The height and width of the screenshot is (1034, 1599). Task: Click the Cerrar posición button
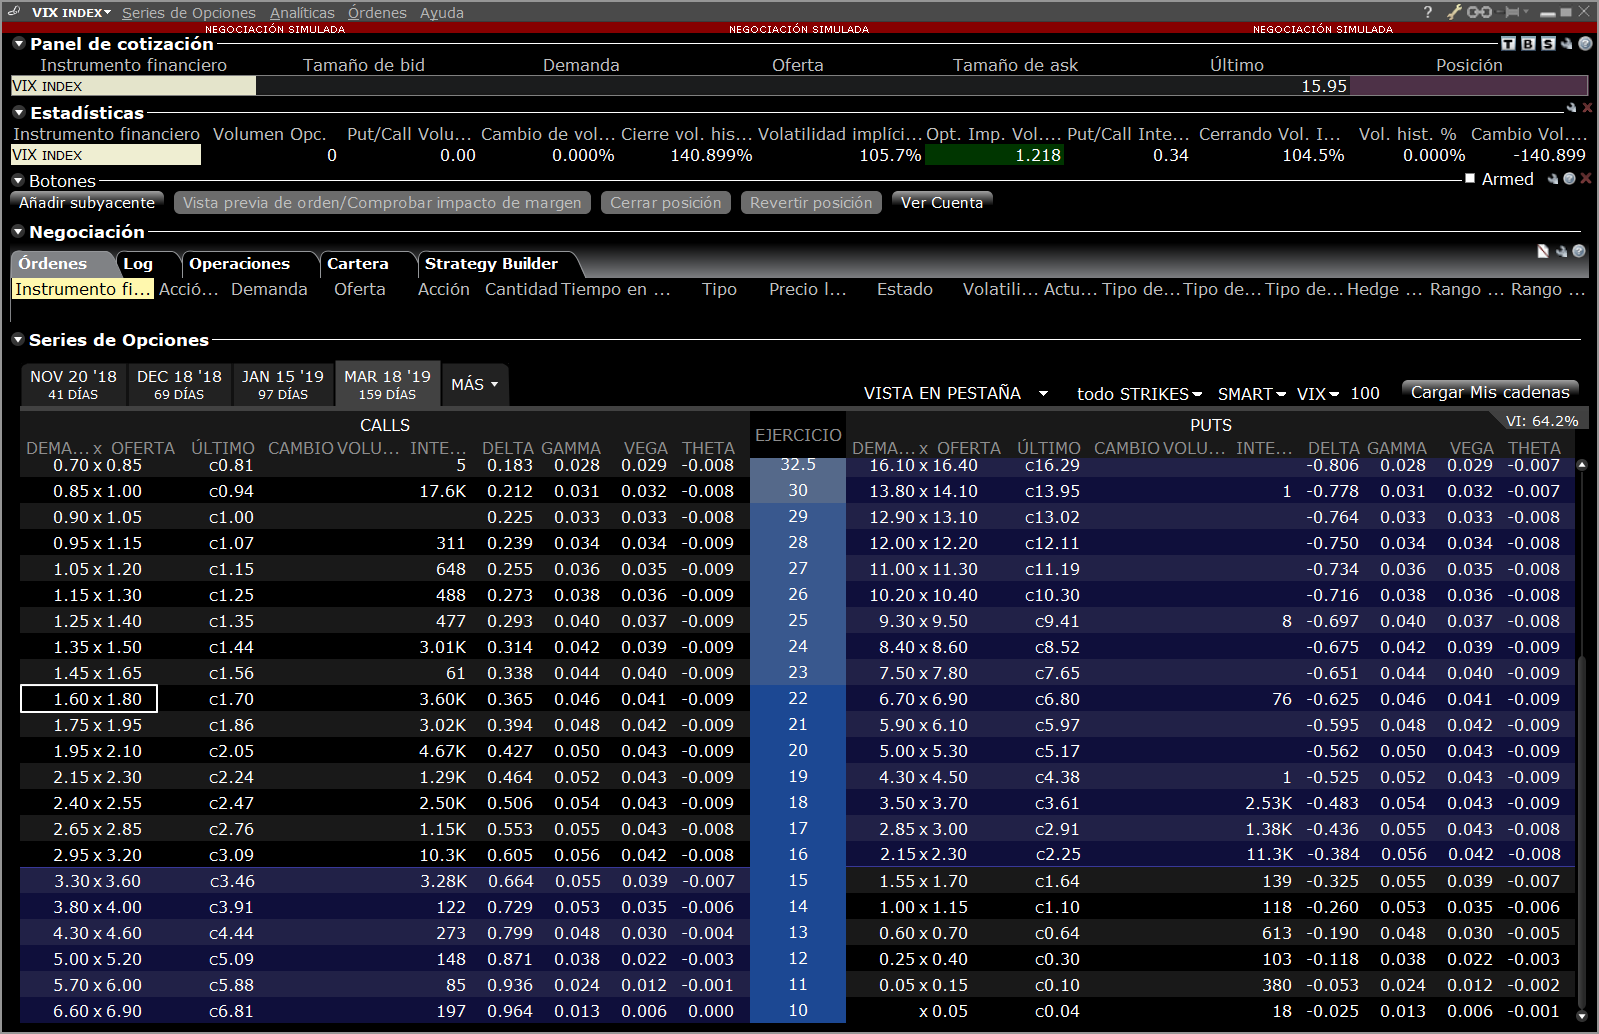[x=666, y=203]
